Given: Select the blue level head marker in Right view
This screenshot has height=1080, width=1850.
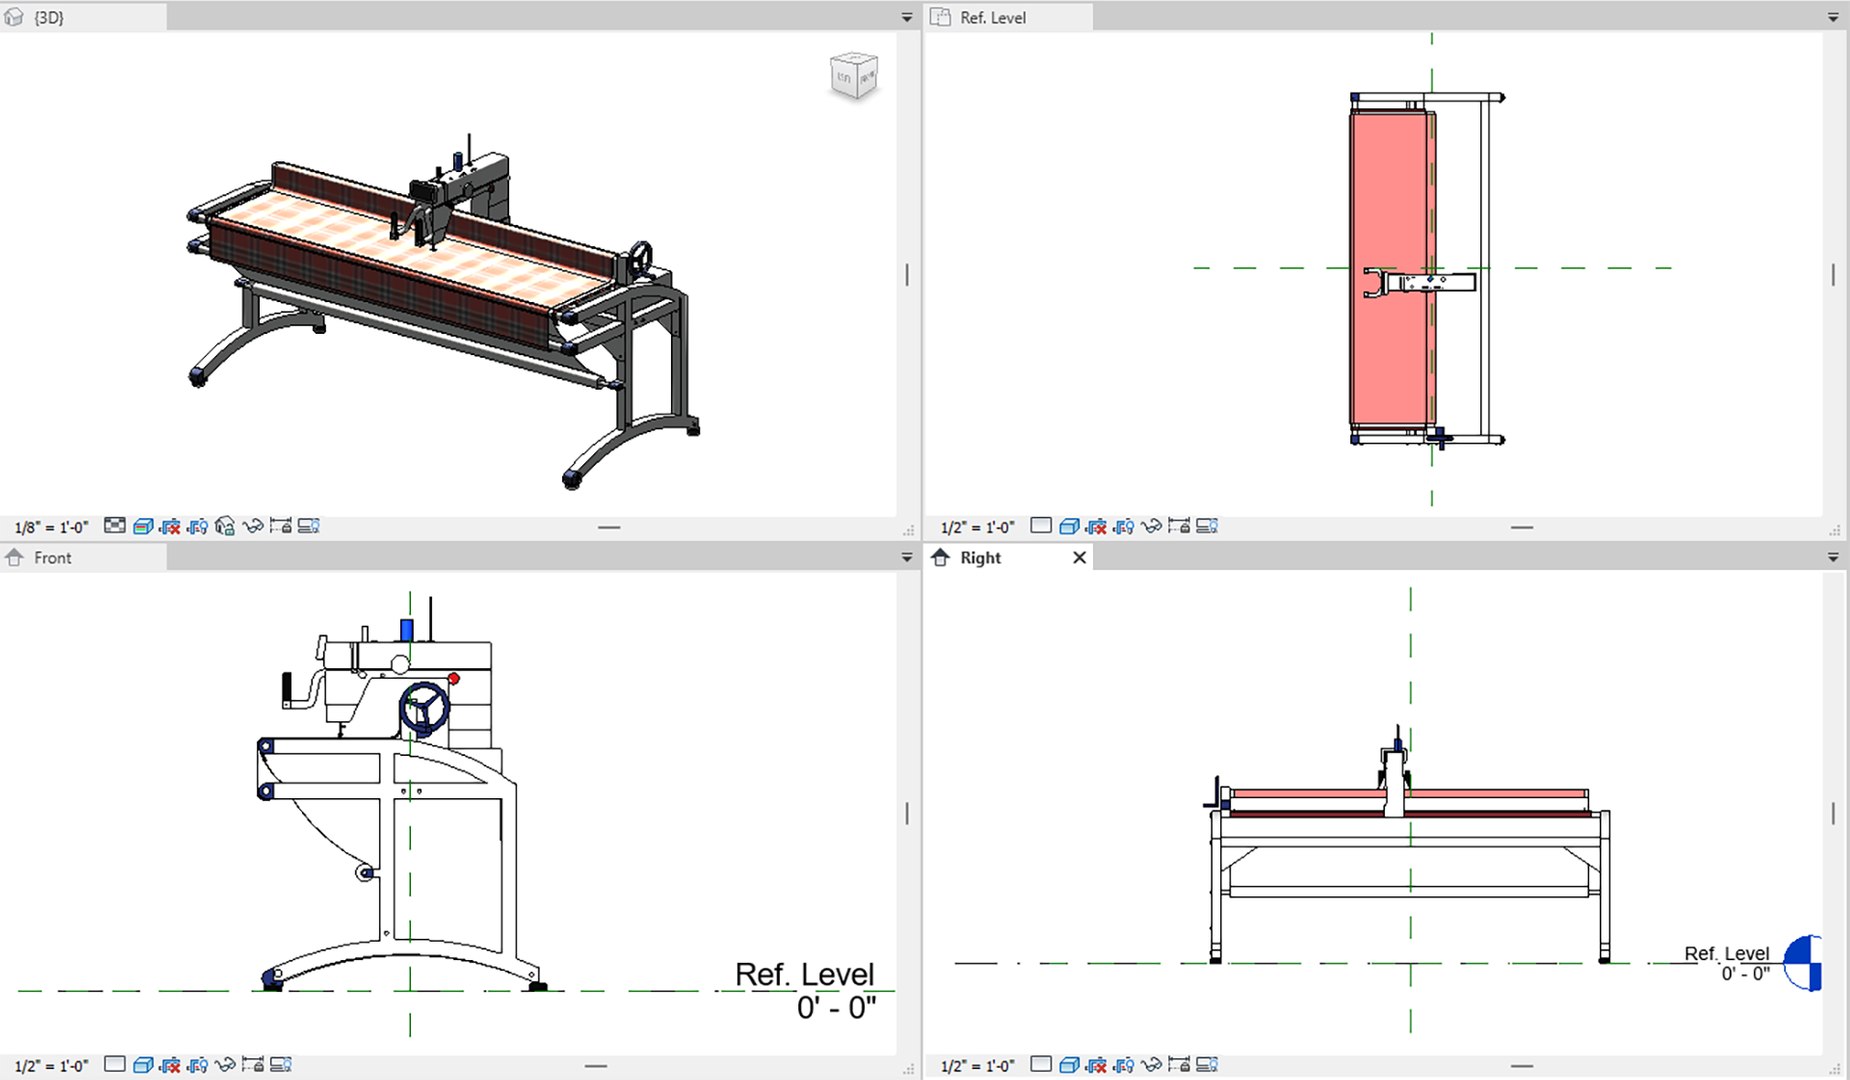Looking at the screenshot, I should coord(1802,963).
